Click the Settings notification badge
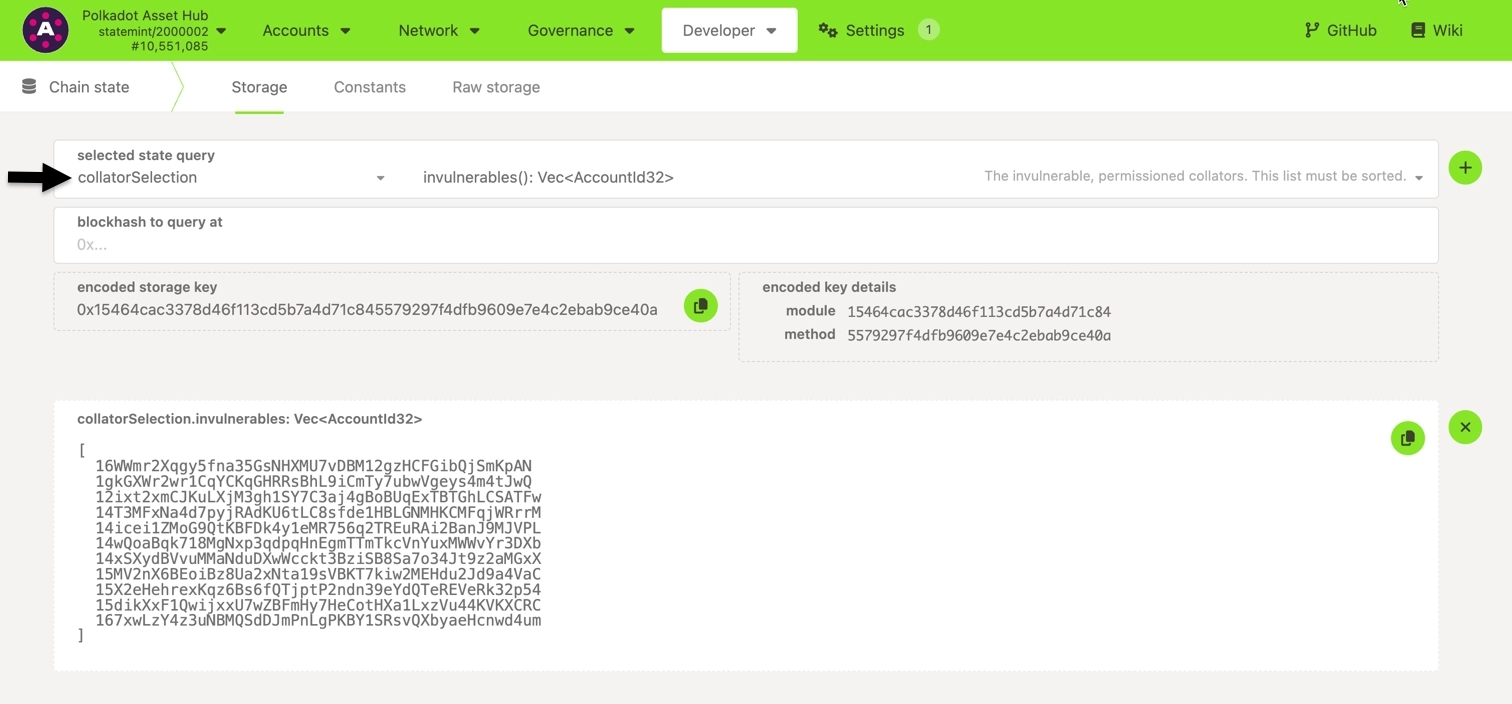Screen dimensions: 1512x704 point(928,30)
